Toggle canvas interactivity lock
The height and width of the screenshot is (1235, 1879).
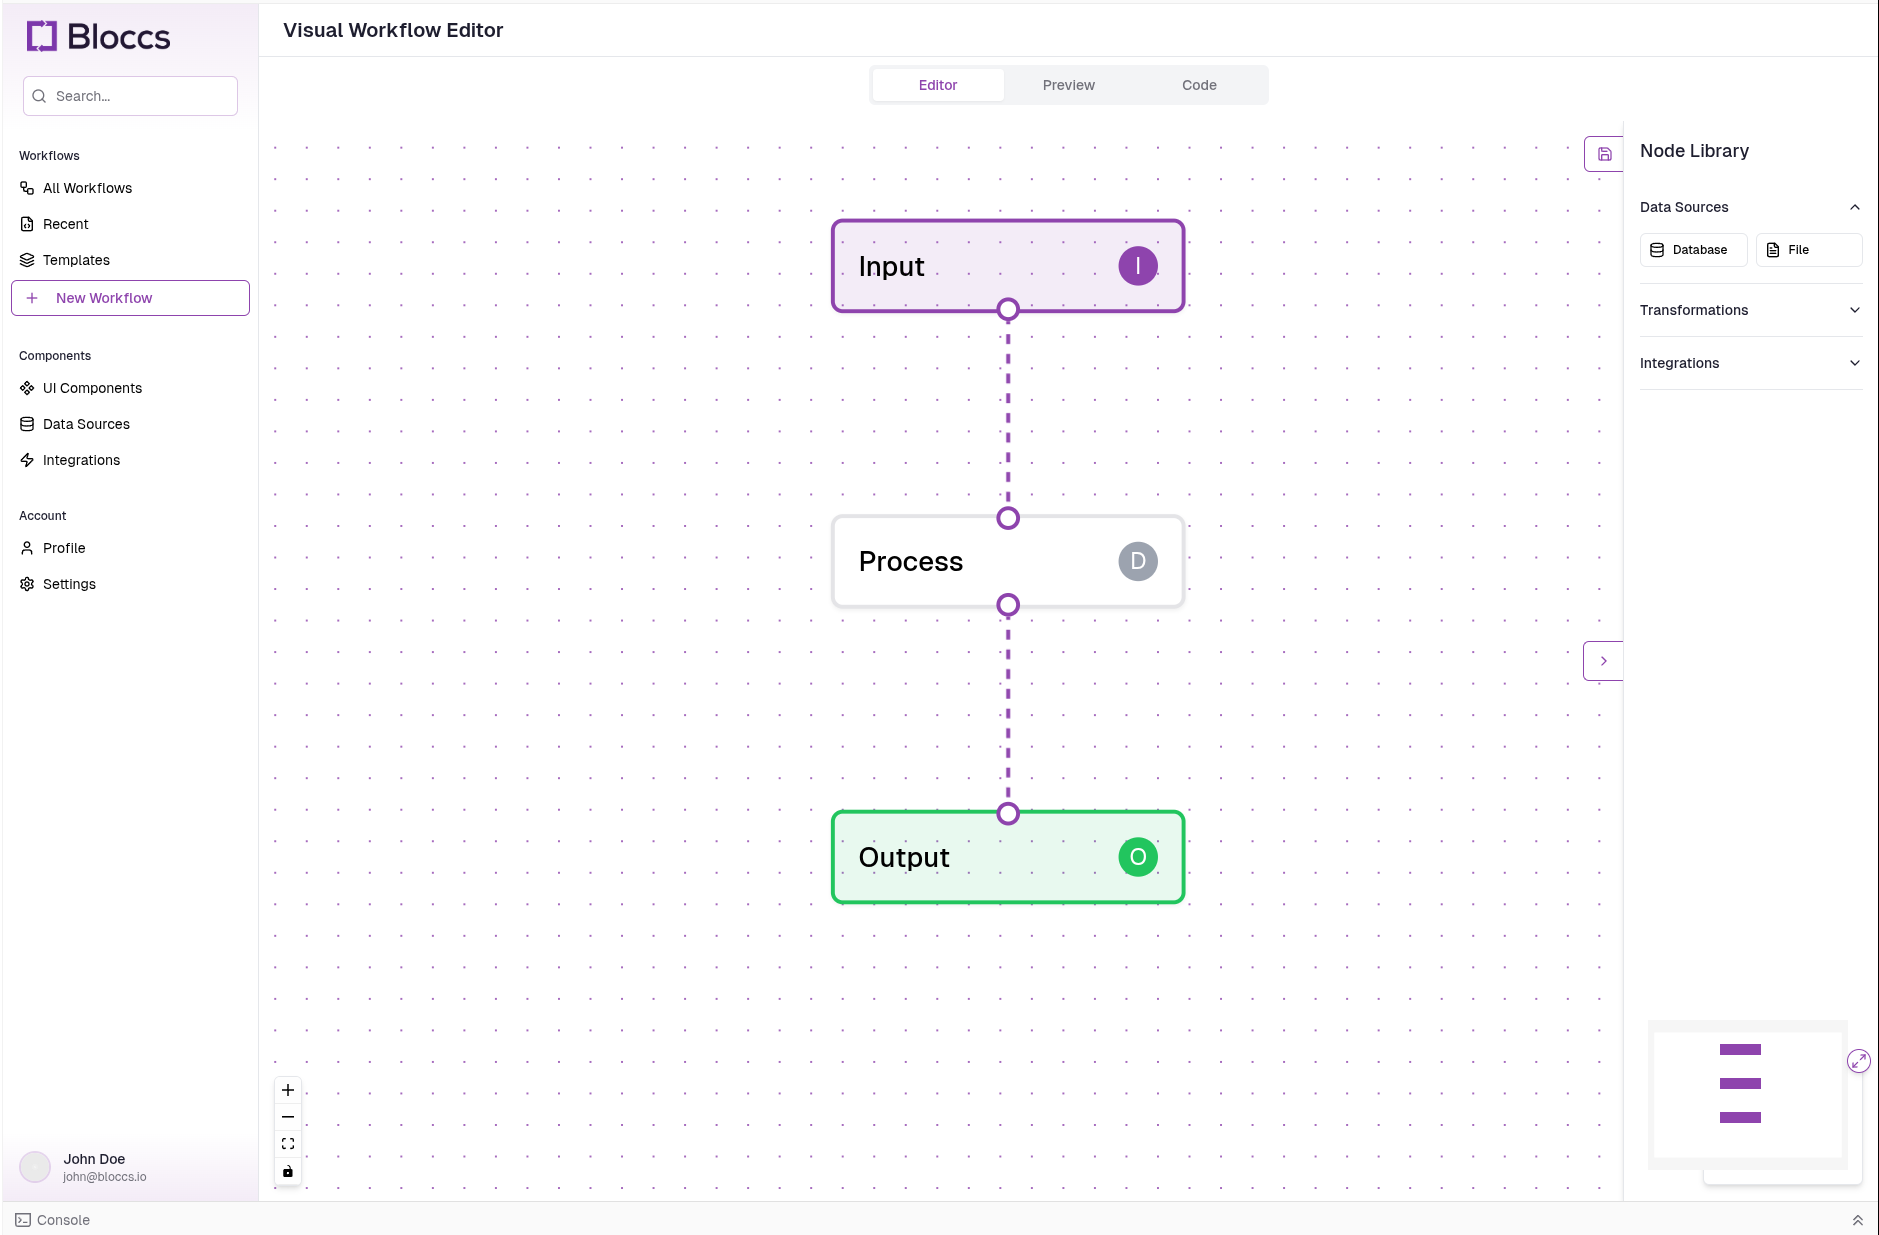point(288,1171)
